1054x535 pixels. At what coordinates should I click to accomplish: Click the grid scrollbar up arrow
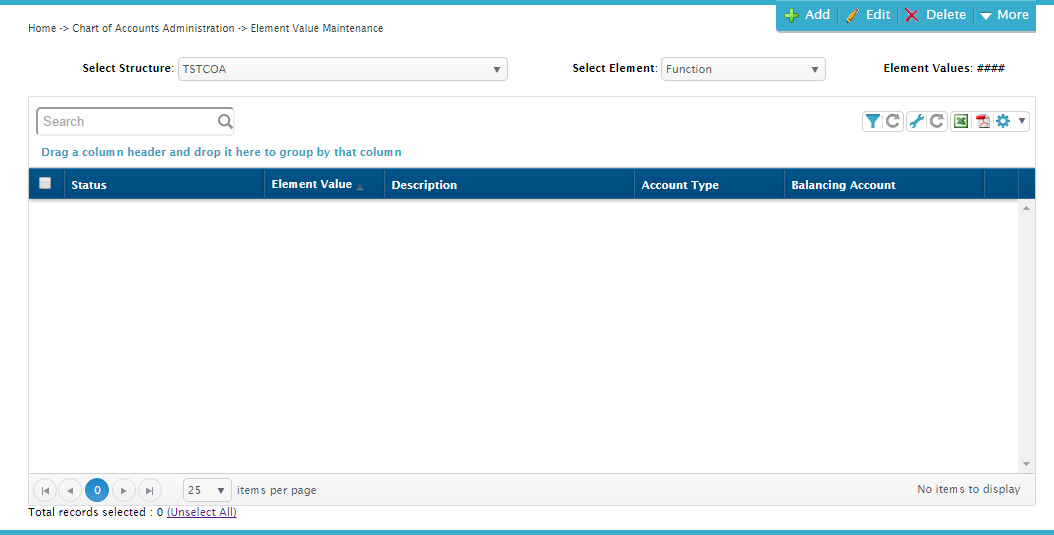point(1026,208)
